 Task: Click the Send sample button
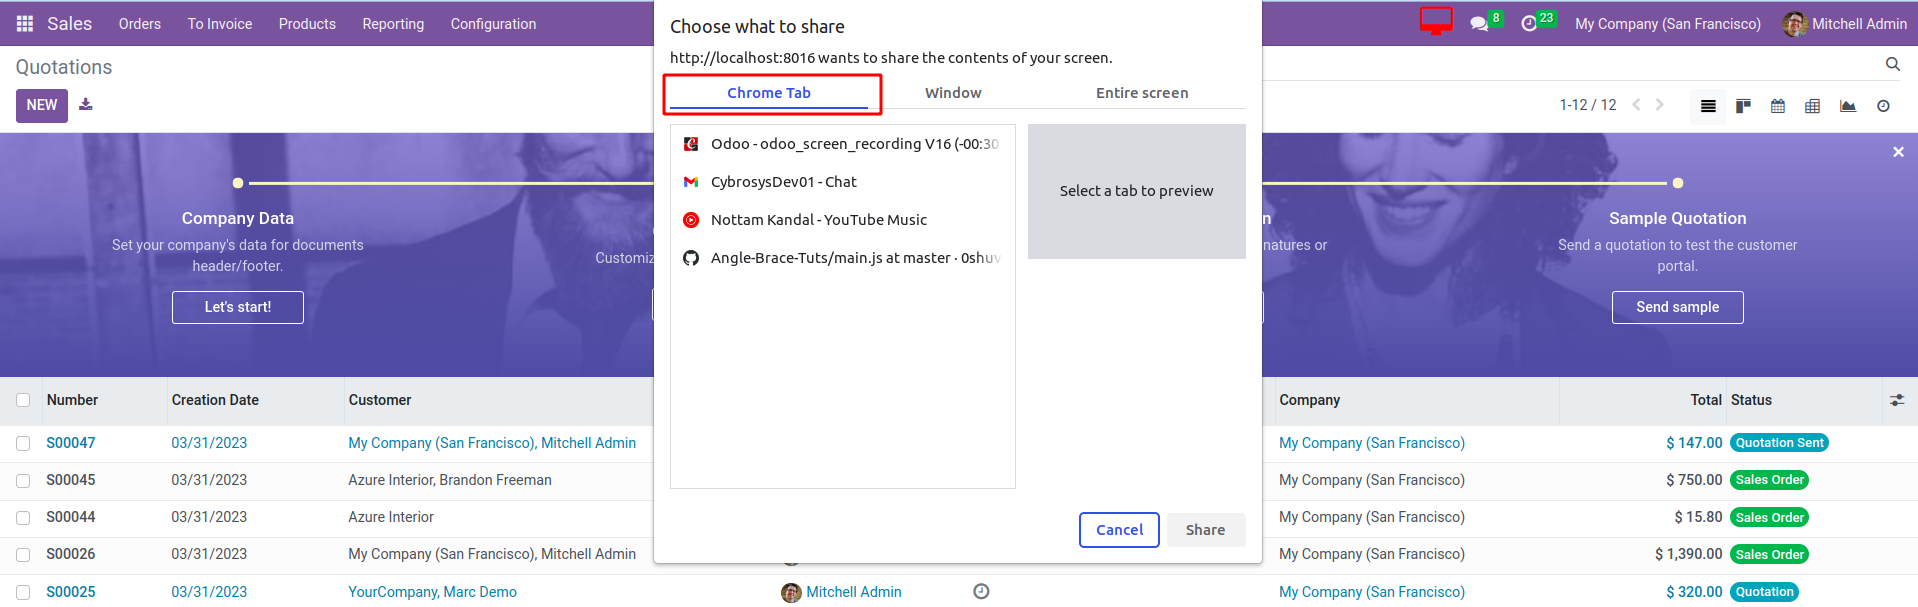[1677, 307]
